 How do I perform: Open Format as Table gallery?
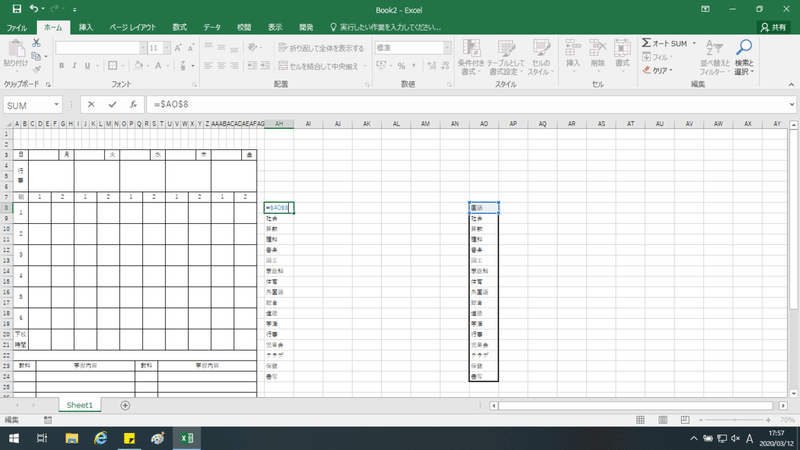pyautogui.click(x=505, y=57)
